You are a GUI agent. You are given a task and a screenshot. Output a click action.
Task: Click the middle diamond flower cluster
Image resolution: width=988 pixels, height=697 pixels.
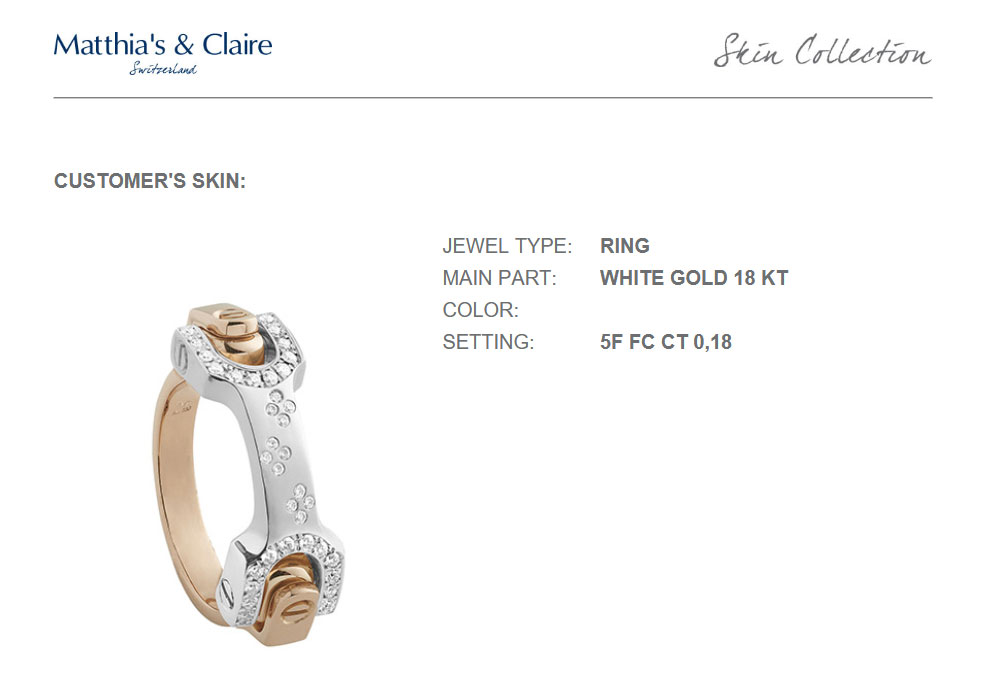click(275, 455)
